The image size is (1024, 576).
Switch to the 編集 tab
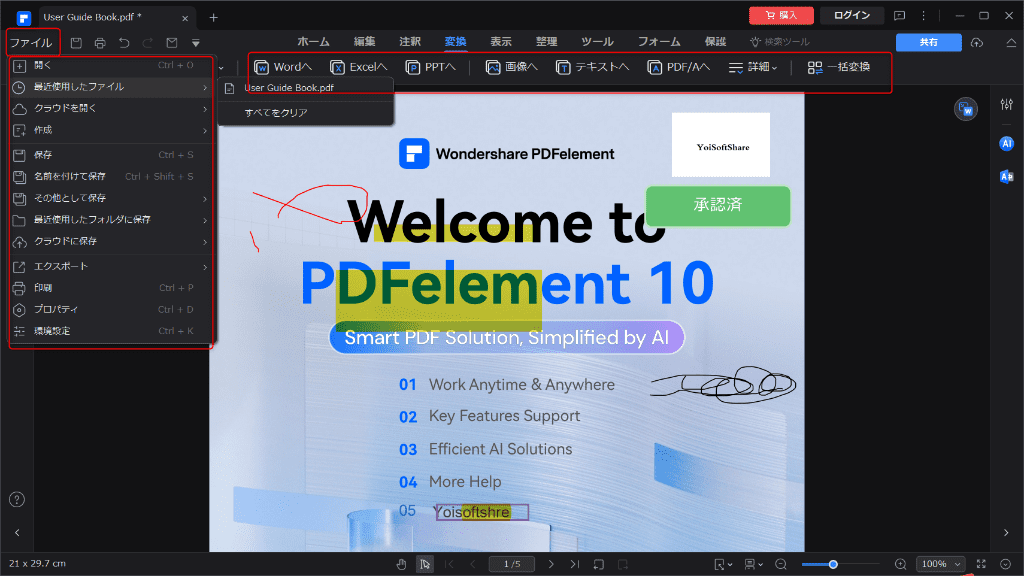(x=364, y=42)
